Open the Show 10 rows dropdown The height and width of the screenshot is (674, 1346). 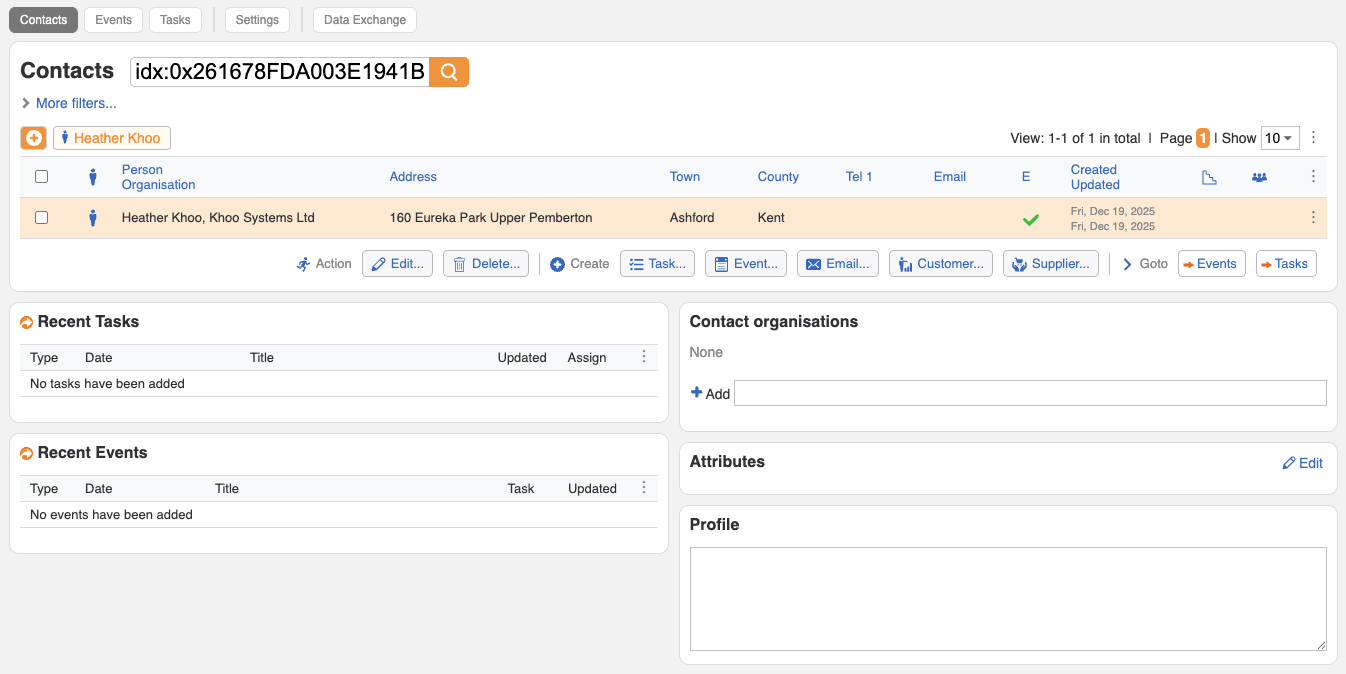tap(1279, 138)
